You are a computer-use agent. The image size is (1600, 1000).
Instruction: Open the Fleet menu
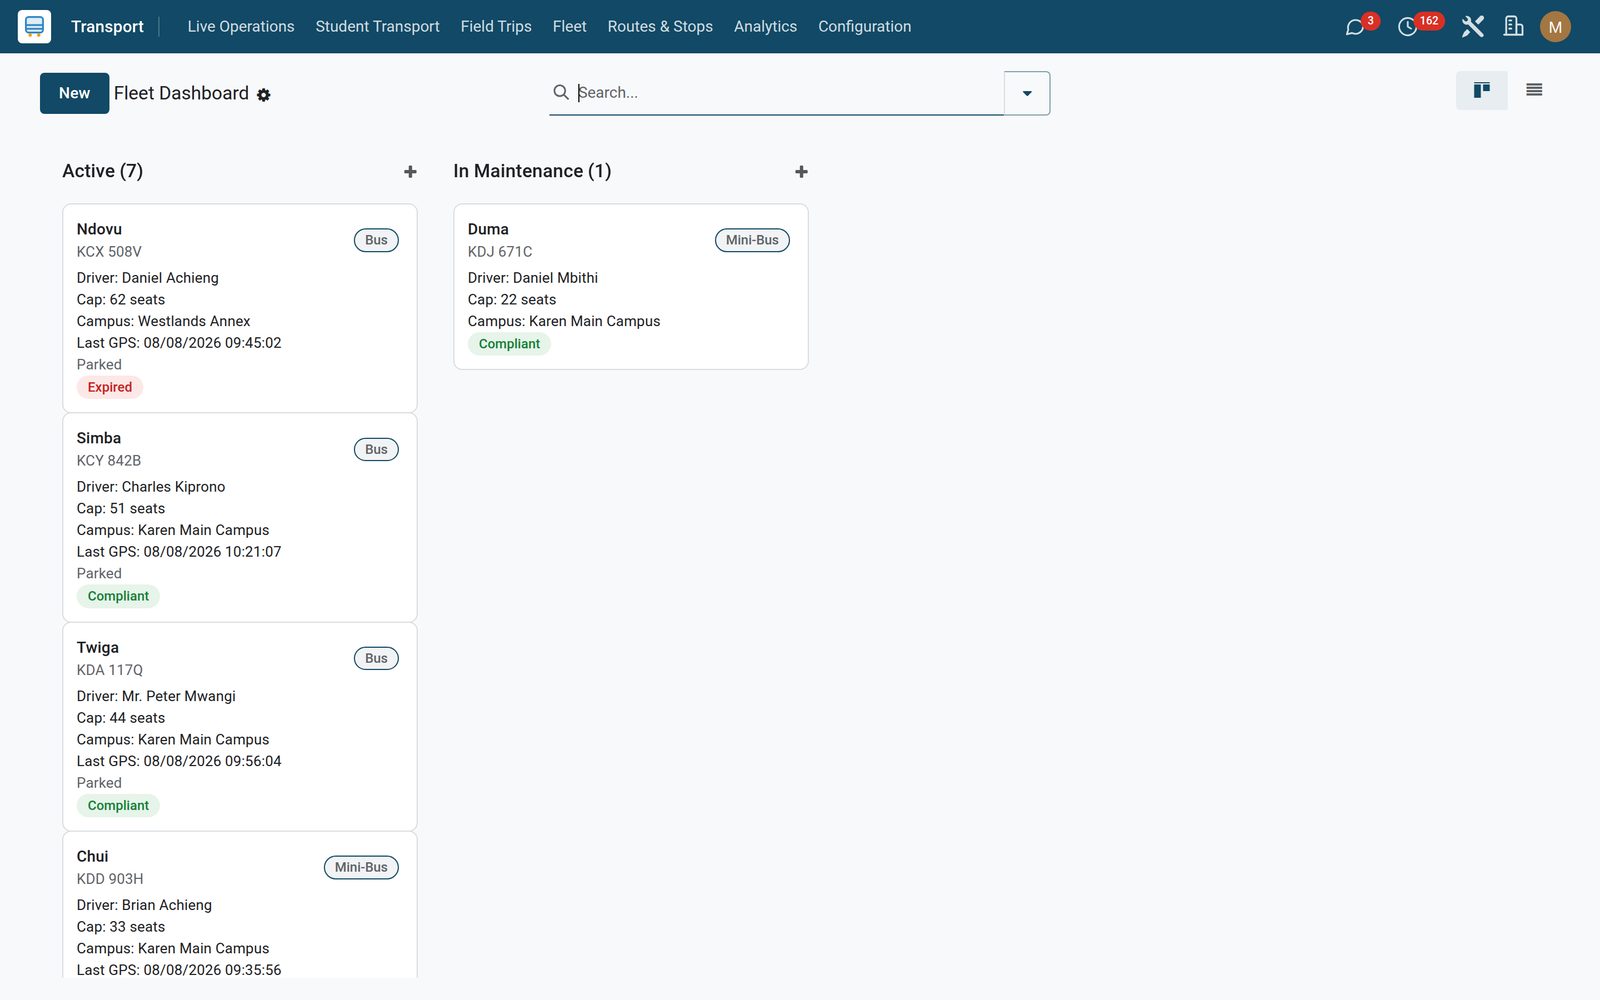tap(569, 27)
